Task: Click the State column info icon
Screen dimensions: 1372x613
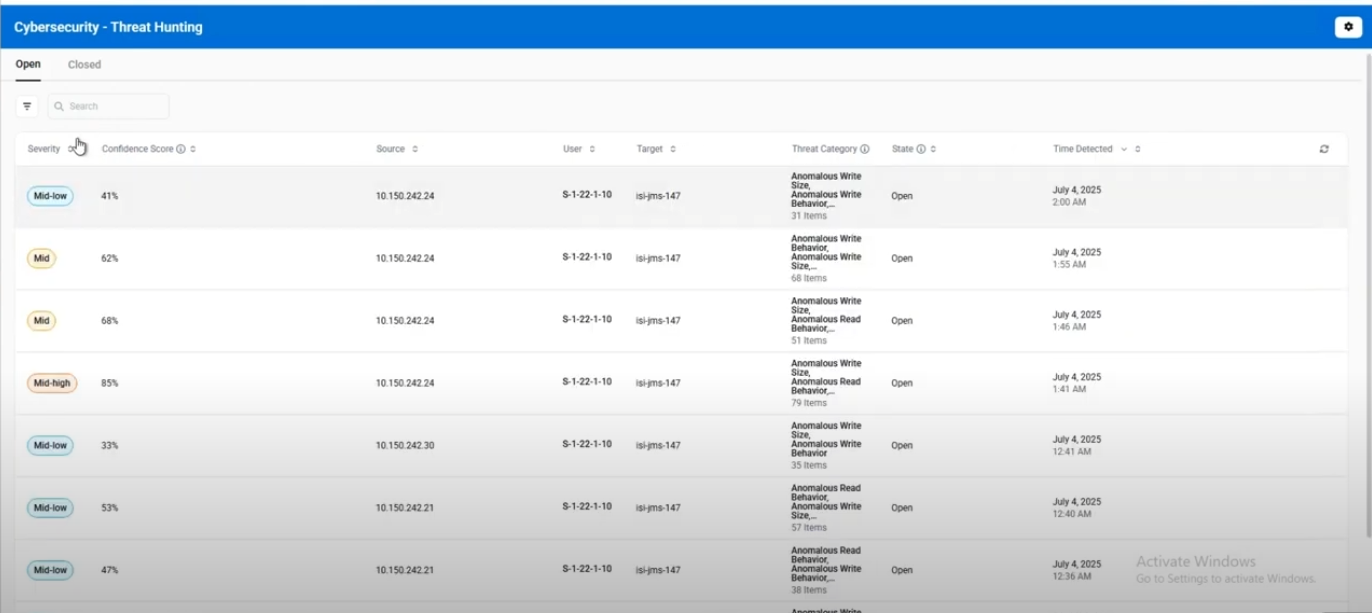Action: pyautogui.click(x=921, y=149)
